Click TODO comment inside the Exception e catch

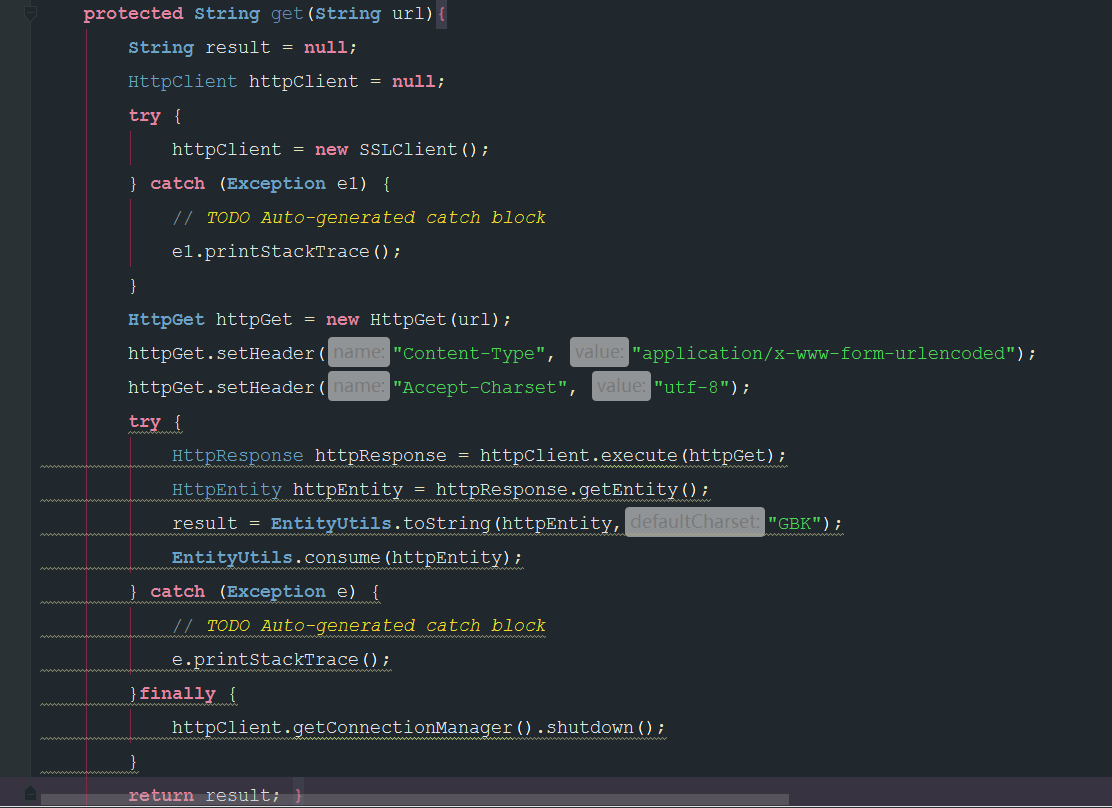click(359, 626)
